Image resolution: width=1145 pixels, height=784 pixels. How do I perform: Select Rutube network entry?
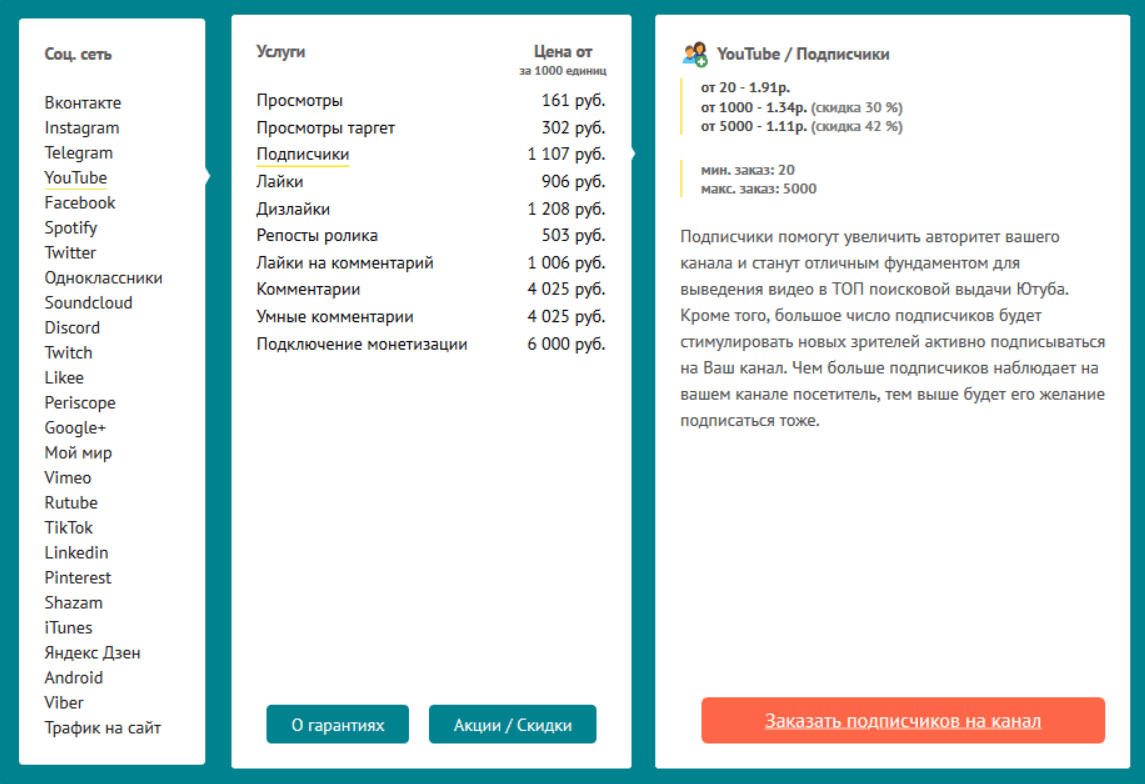[x=70, y=502]
